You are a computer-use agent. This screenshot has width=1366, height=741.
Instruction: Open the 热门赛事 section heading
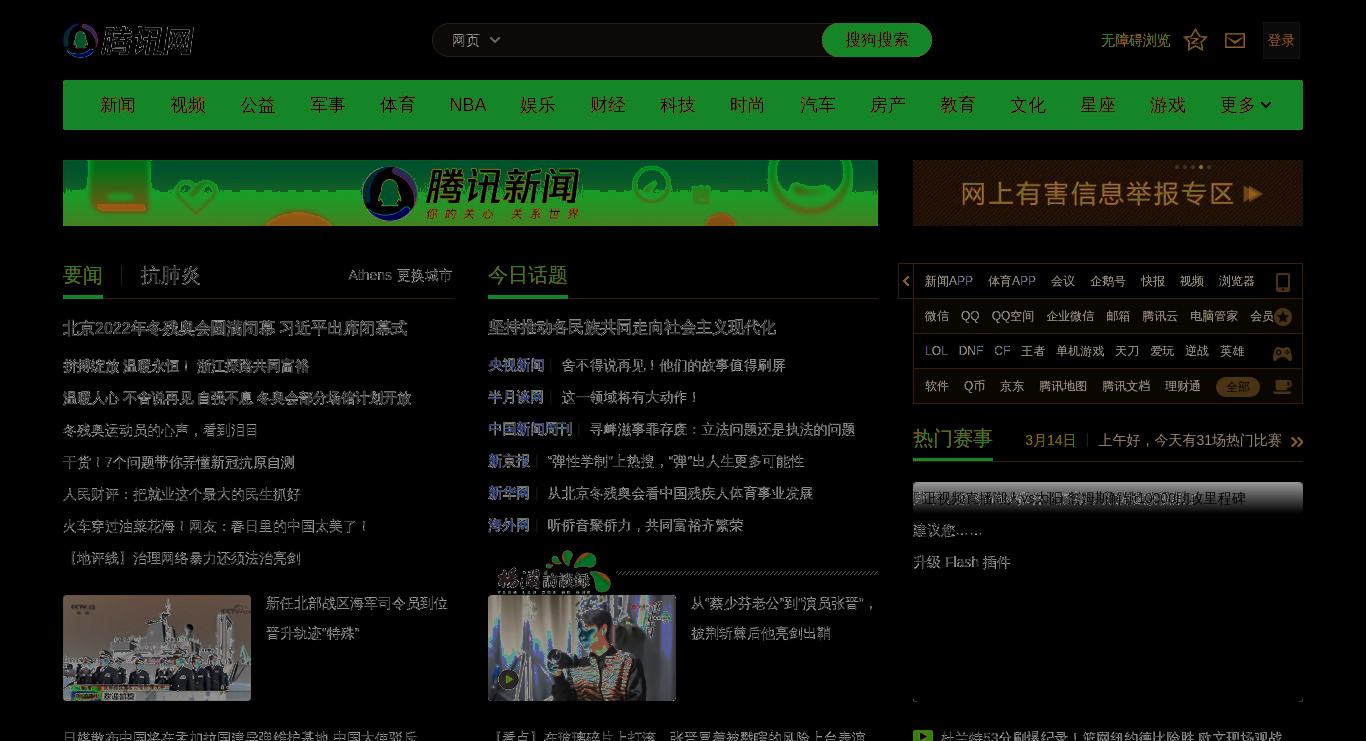953,439
